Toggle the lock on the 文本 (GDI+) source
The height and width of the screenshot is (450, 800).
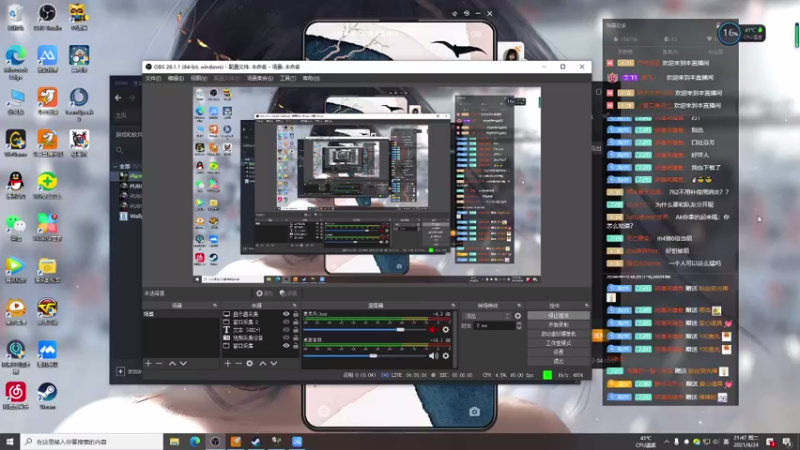tap(295, 330)
